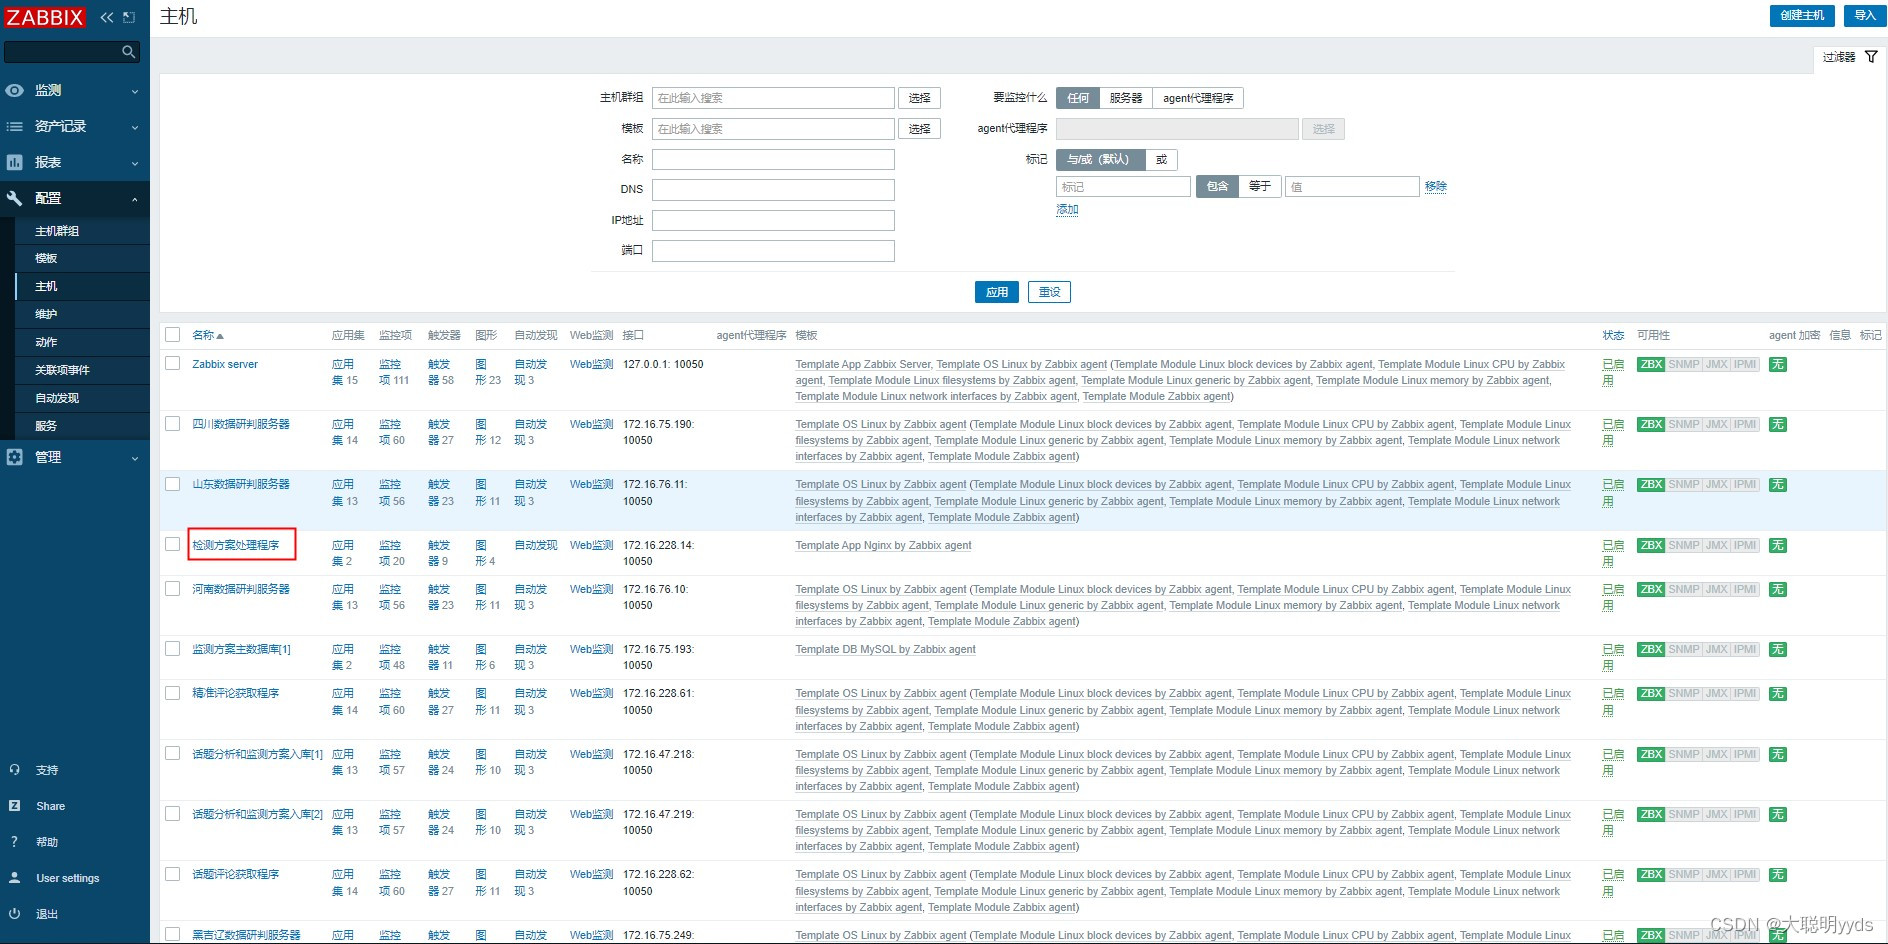The image size is (1888, 944).
Task: Focus the 名称 filter input field
Action: click(773, 159)
